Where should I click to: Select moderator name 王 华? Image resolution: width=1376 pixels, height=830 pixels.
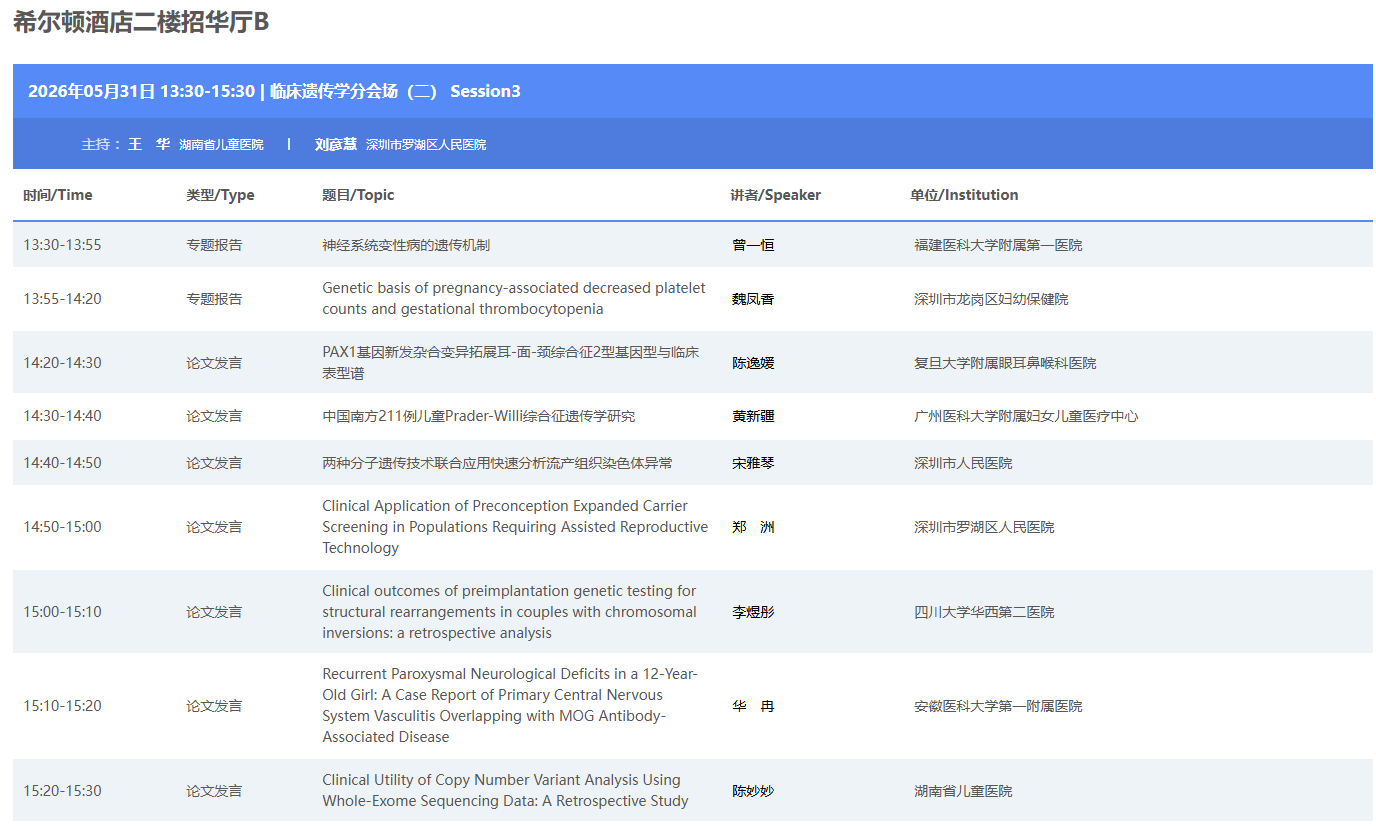149,144
